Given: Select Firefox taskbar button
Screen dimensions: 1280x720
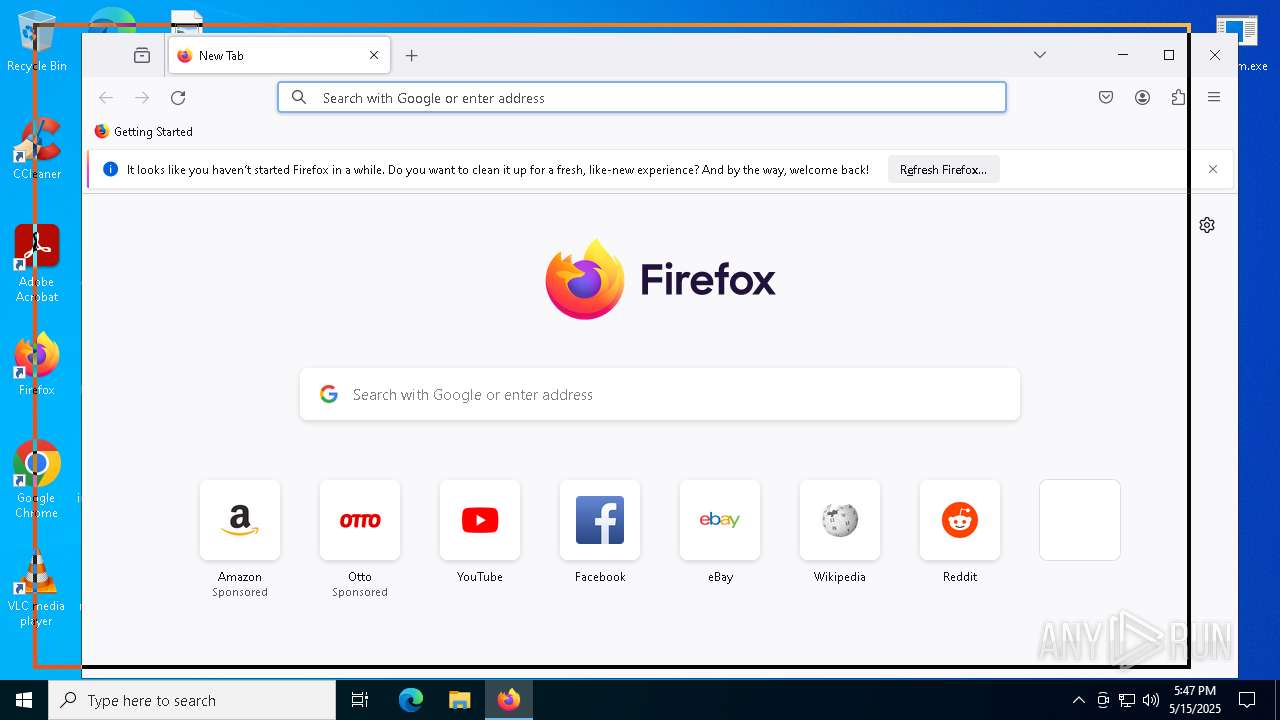Looking at the screenshot, I should 509,700.
